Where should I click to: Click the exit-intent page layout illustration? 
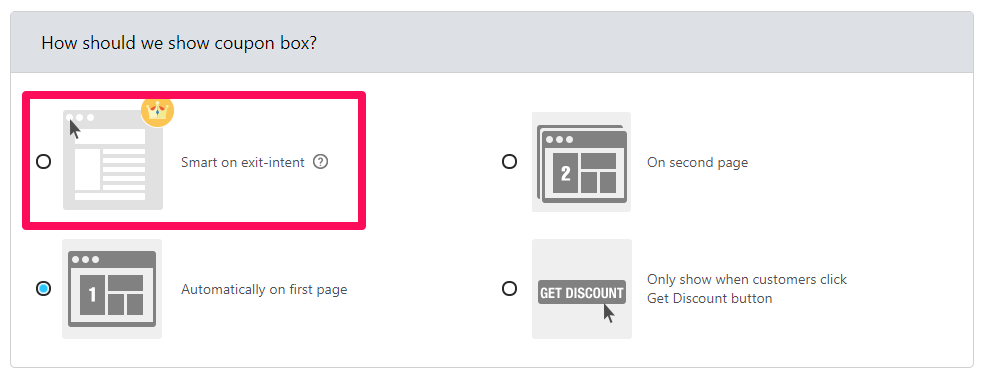click(x=113, y=160)
